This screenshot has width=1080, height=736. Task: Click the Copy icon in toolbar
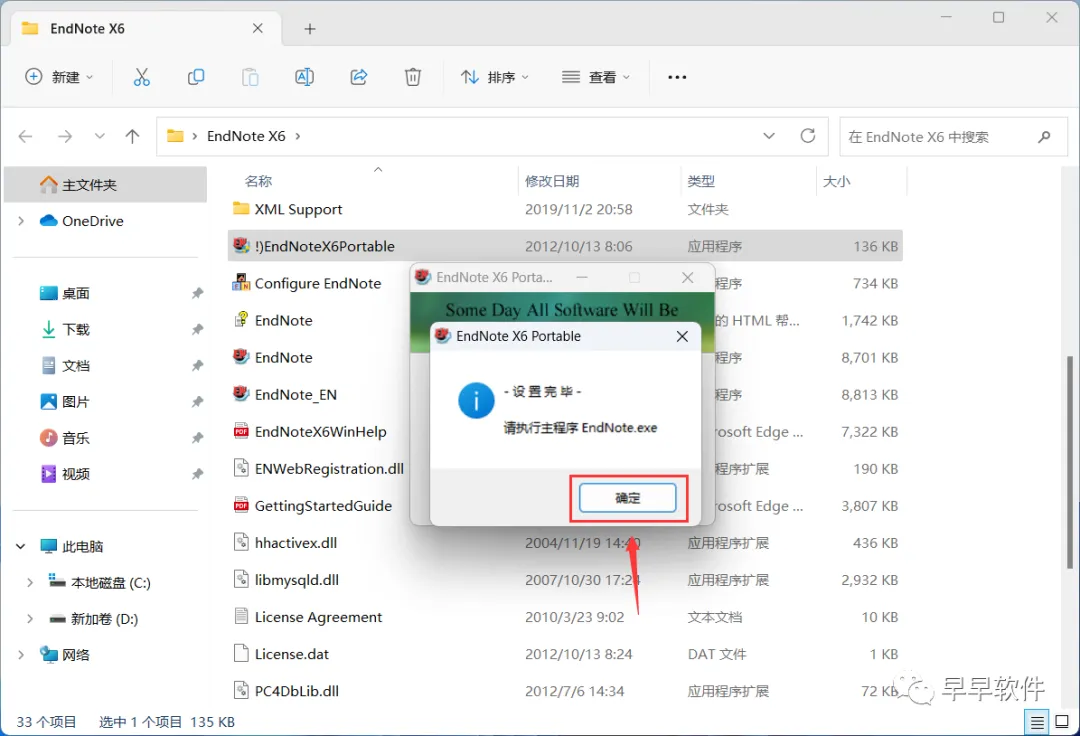[196, 77]
